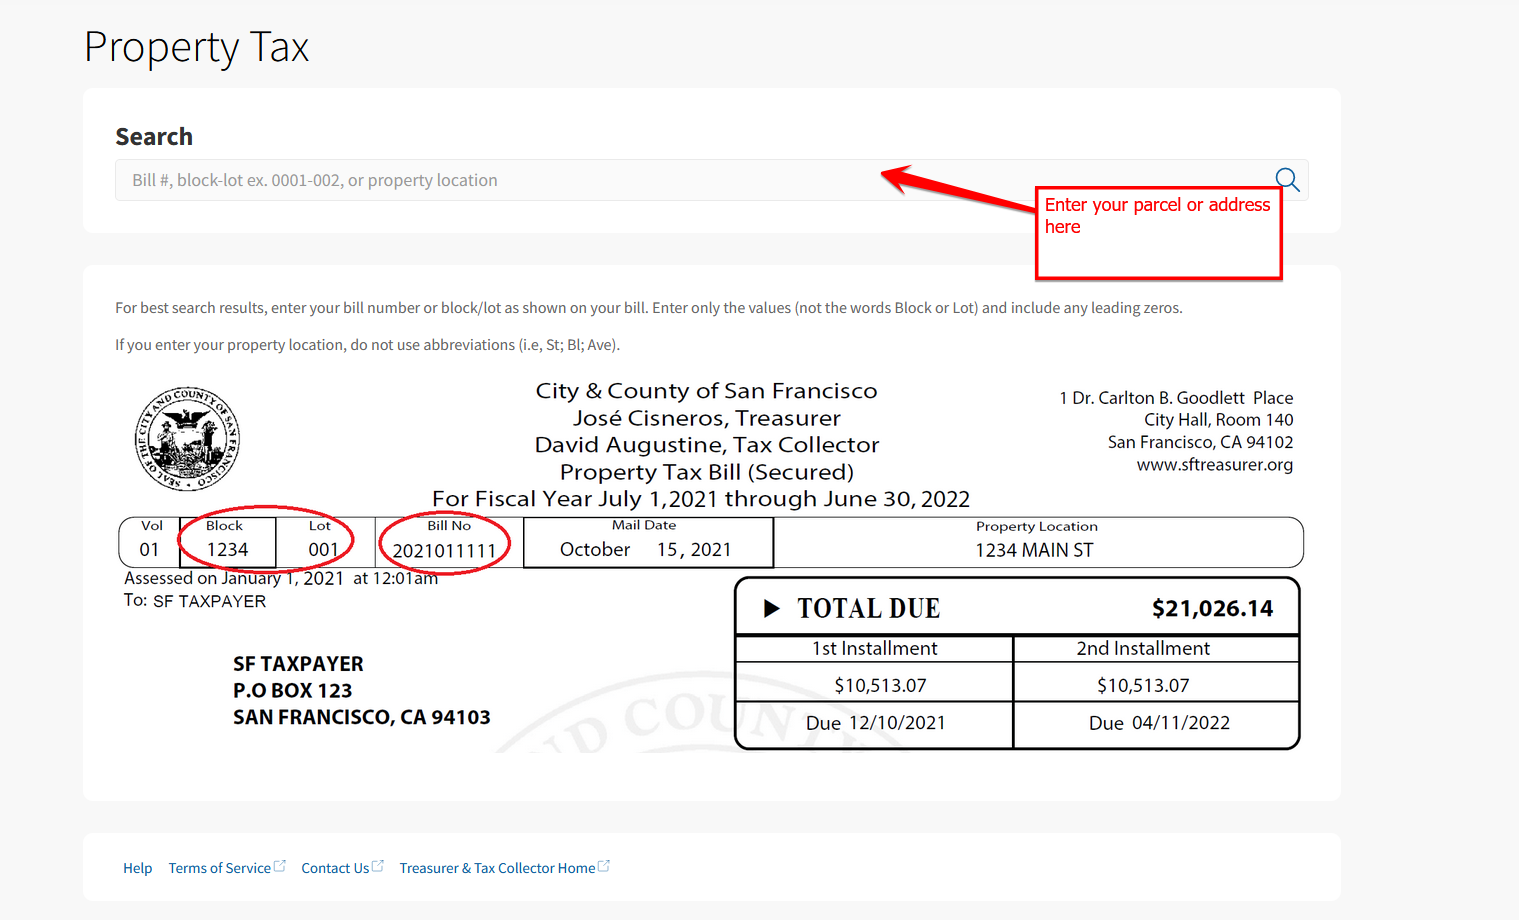Click the San Francisco city seal
Viewport: 1519px width, 920px height.
tap(187, 439)
